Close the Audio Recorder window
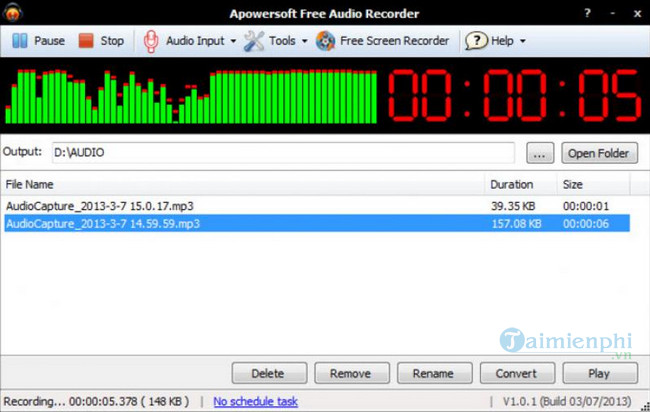The image size is (650, 412). [x=638, y=14]
